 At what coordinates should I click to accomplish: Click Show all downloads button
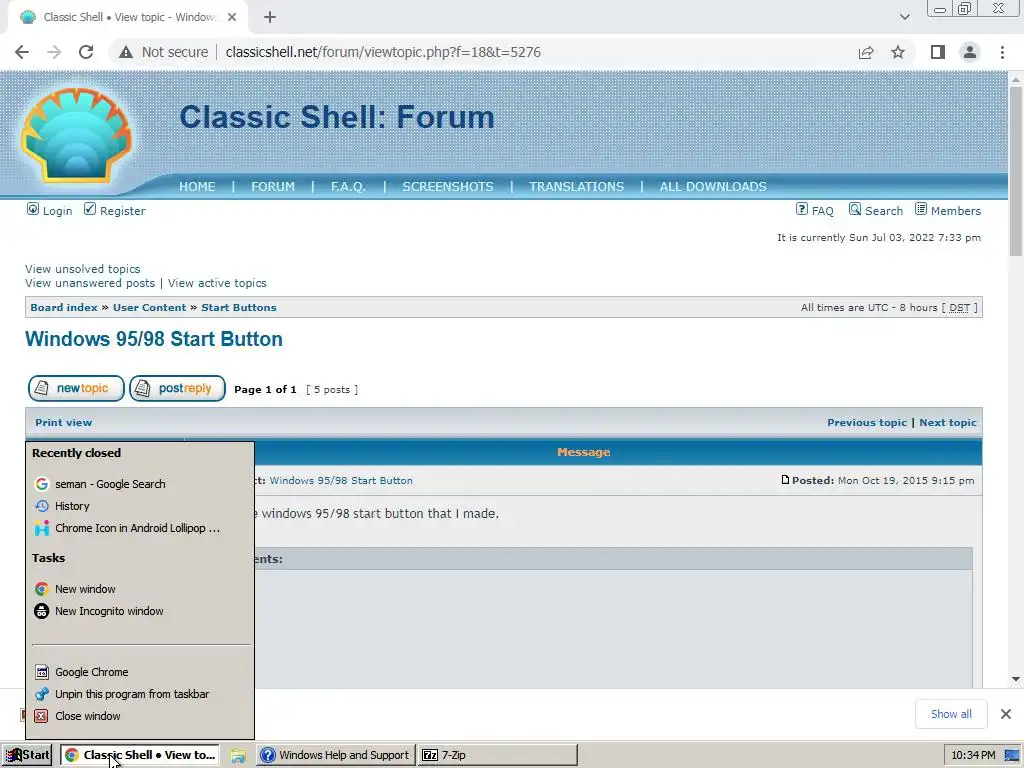(951, 714)
